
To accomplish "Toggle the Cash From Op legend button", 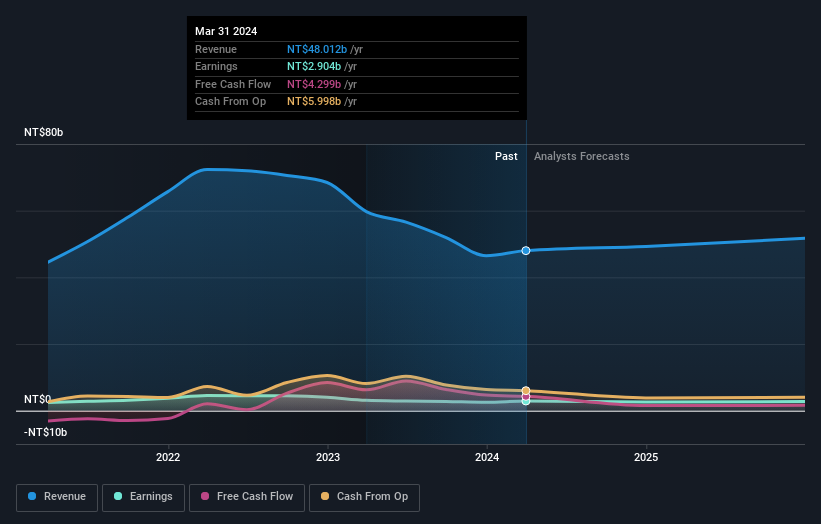I will point(364,497).
